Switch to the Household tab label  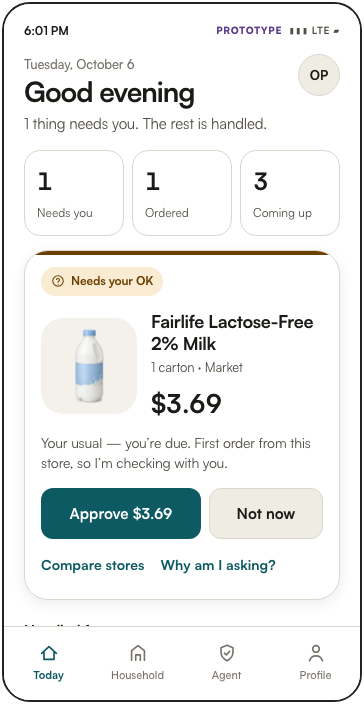click(137, 675)
